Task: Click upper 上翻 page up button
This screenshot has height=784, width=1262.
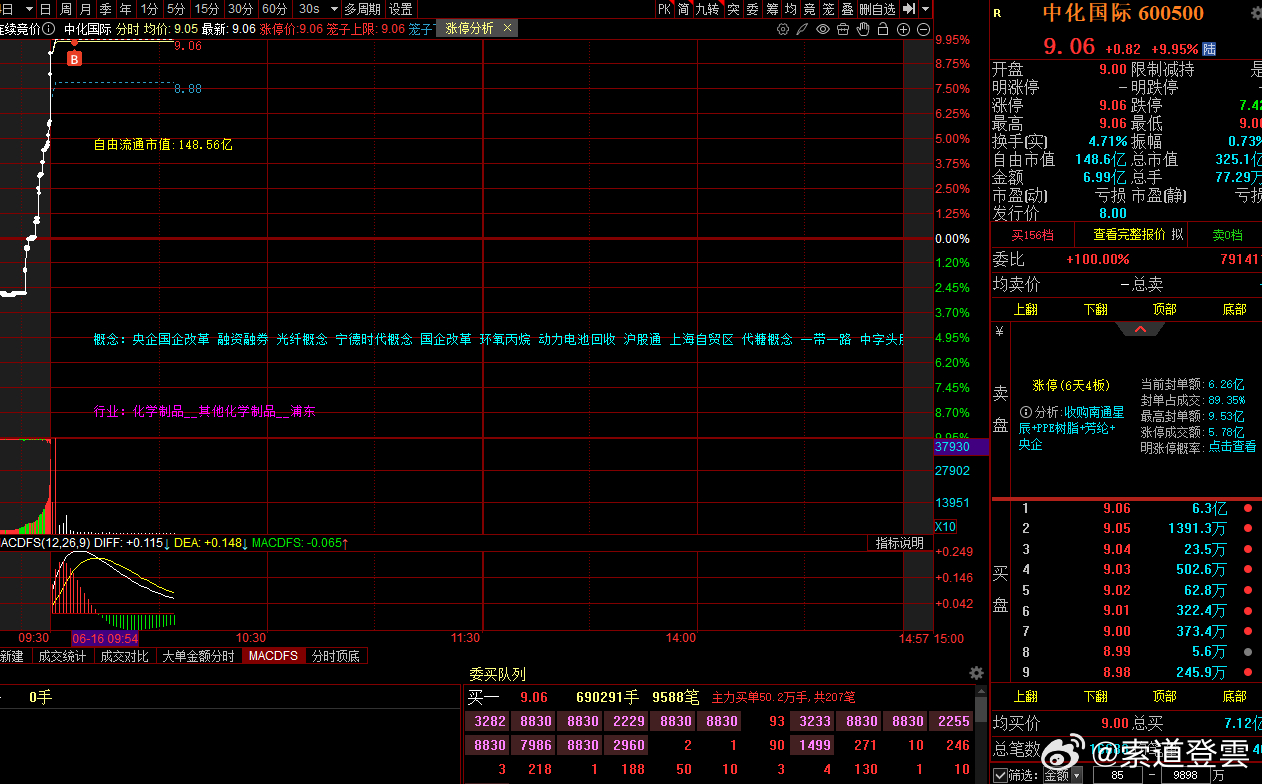Action: pyautogui.click(x=1025, y=309)
